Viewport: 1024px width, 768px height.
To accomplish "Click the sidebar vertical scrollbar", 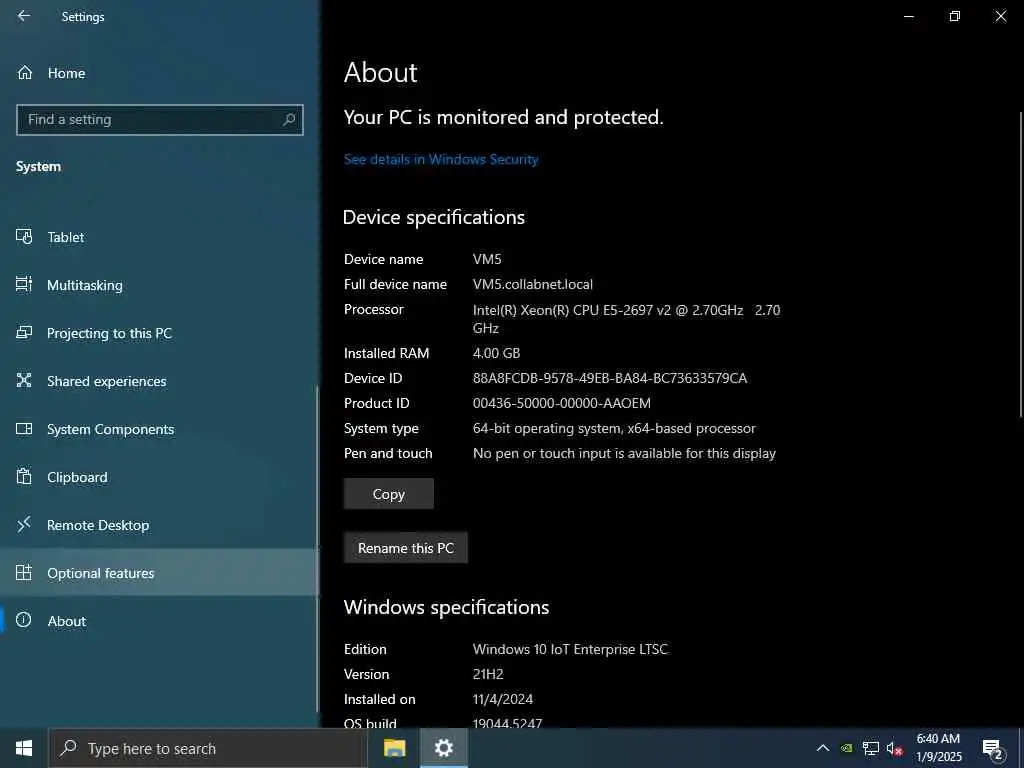I will (x=317, y=549).
